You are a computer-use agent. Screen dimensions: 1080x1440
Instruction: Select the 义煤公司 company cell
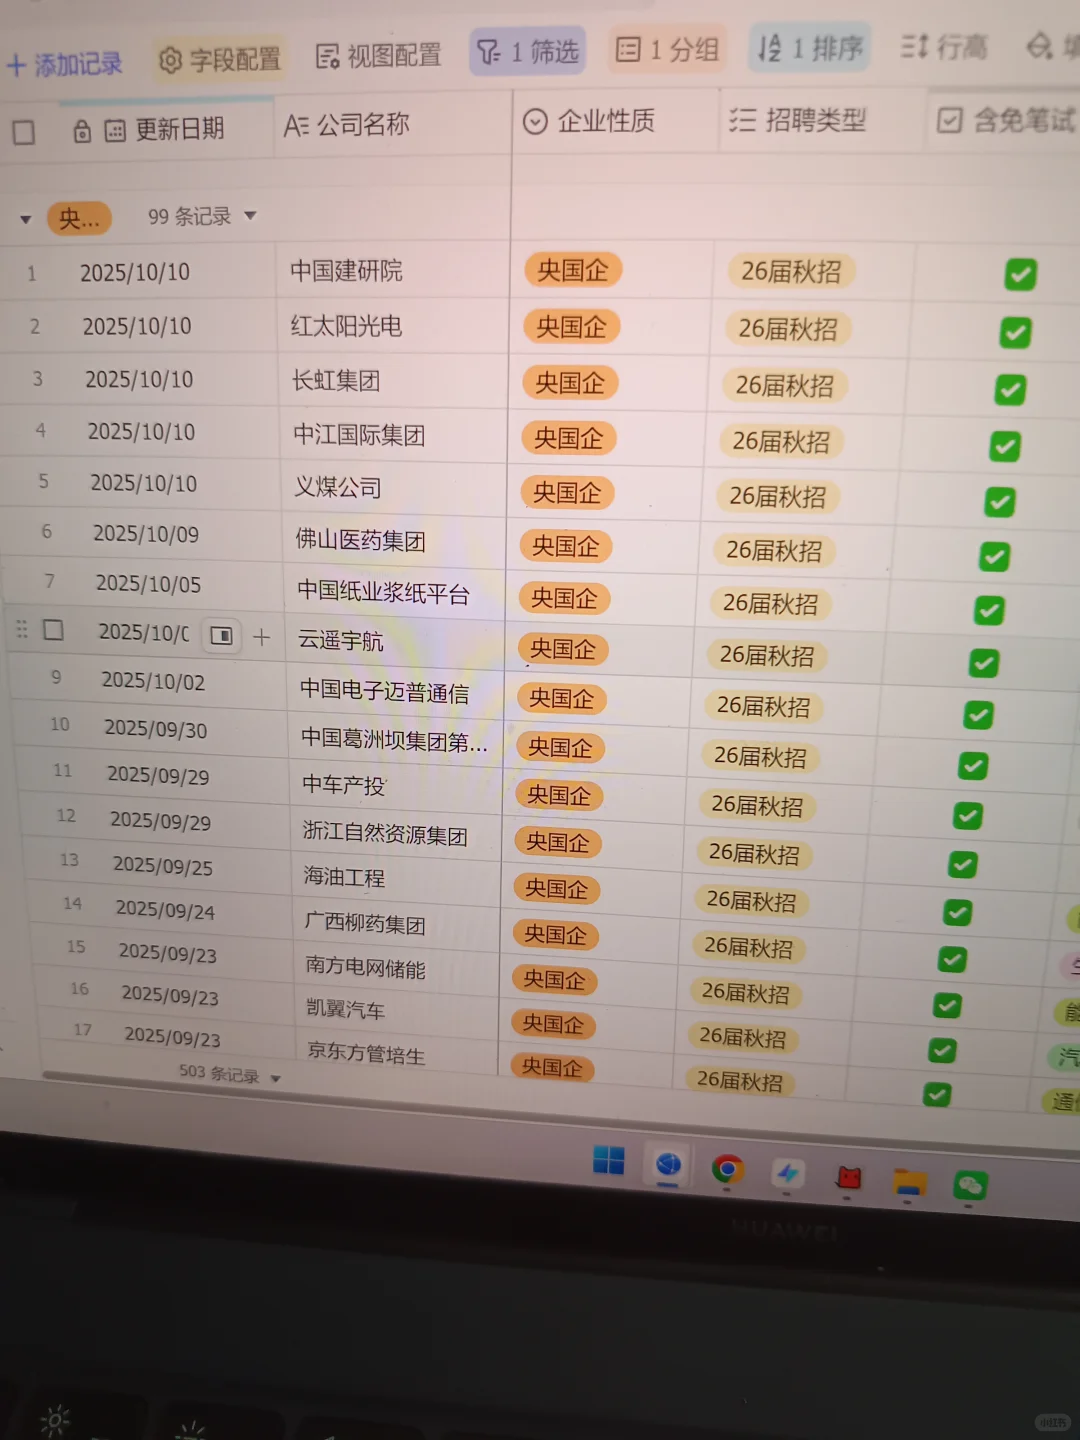click(393, 489)
